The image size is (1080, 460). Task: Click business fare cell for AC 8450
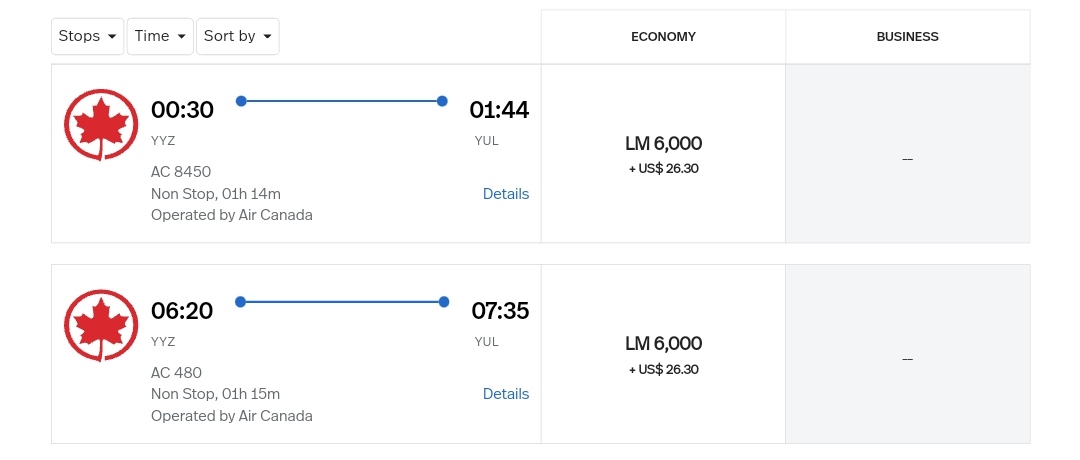[x=907, y=159]
